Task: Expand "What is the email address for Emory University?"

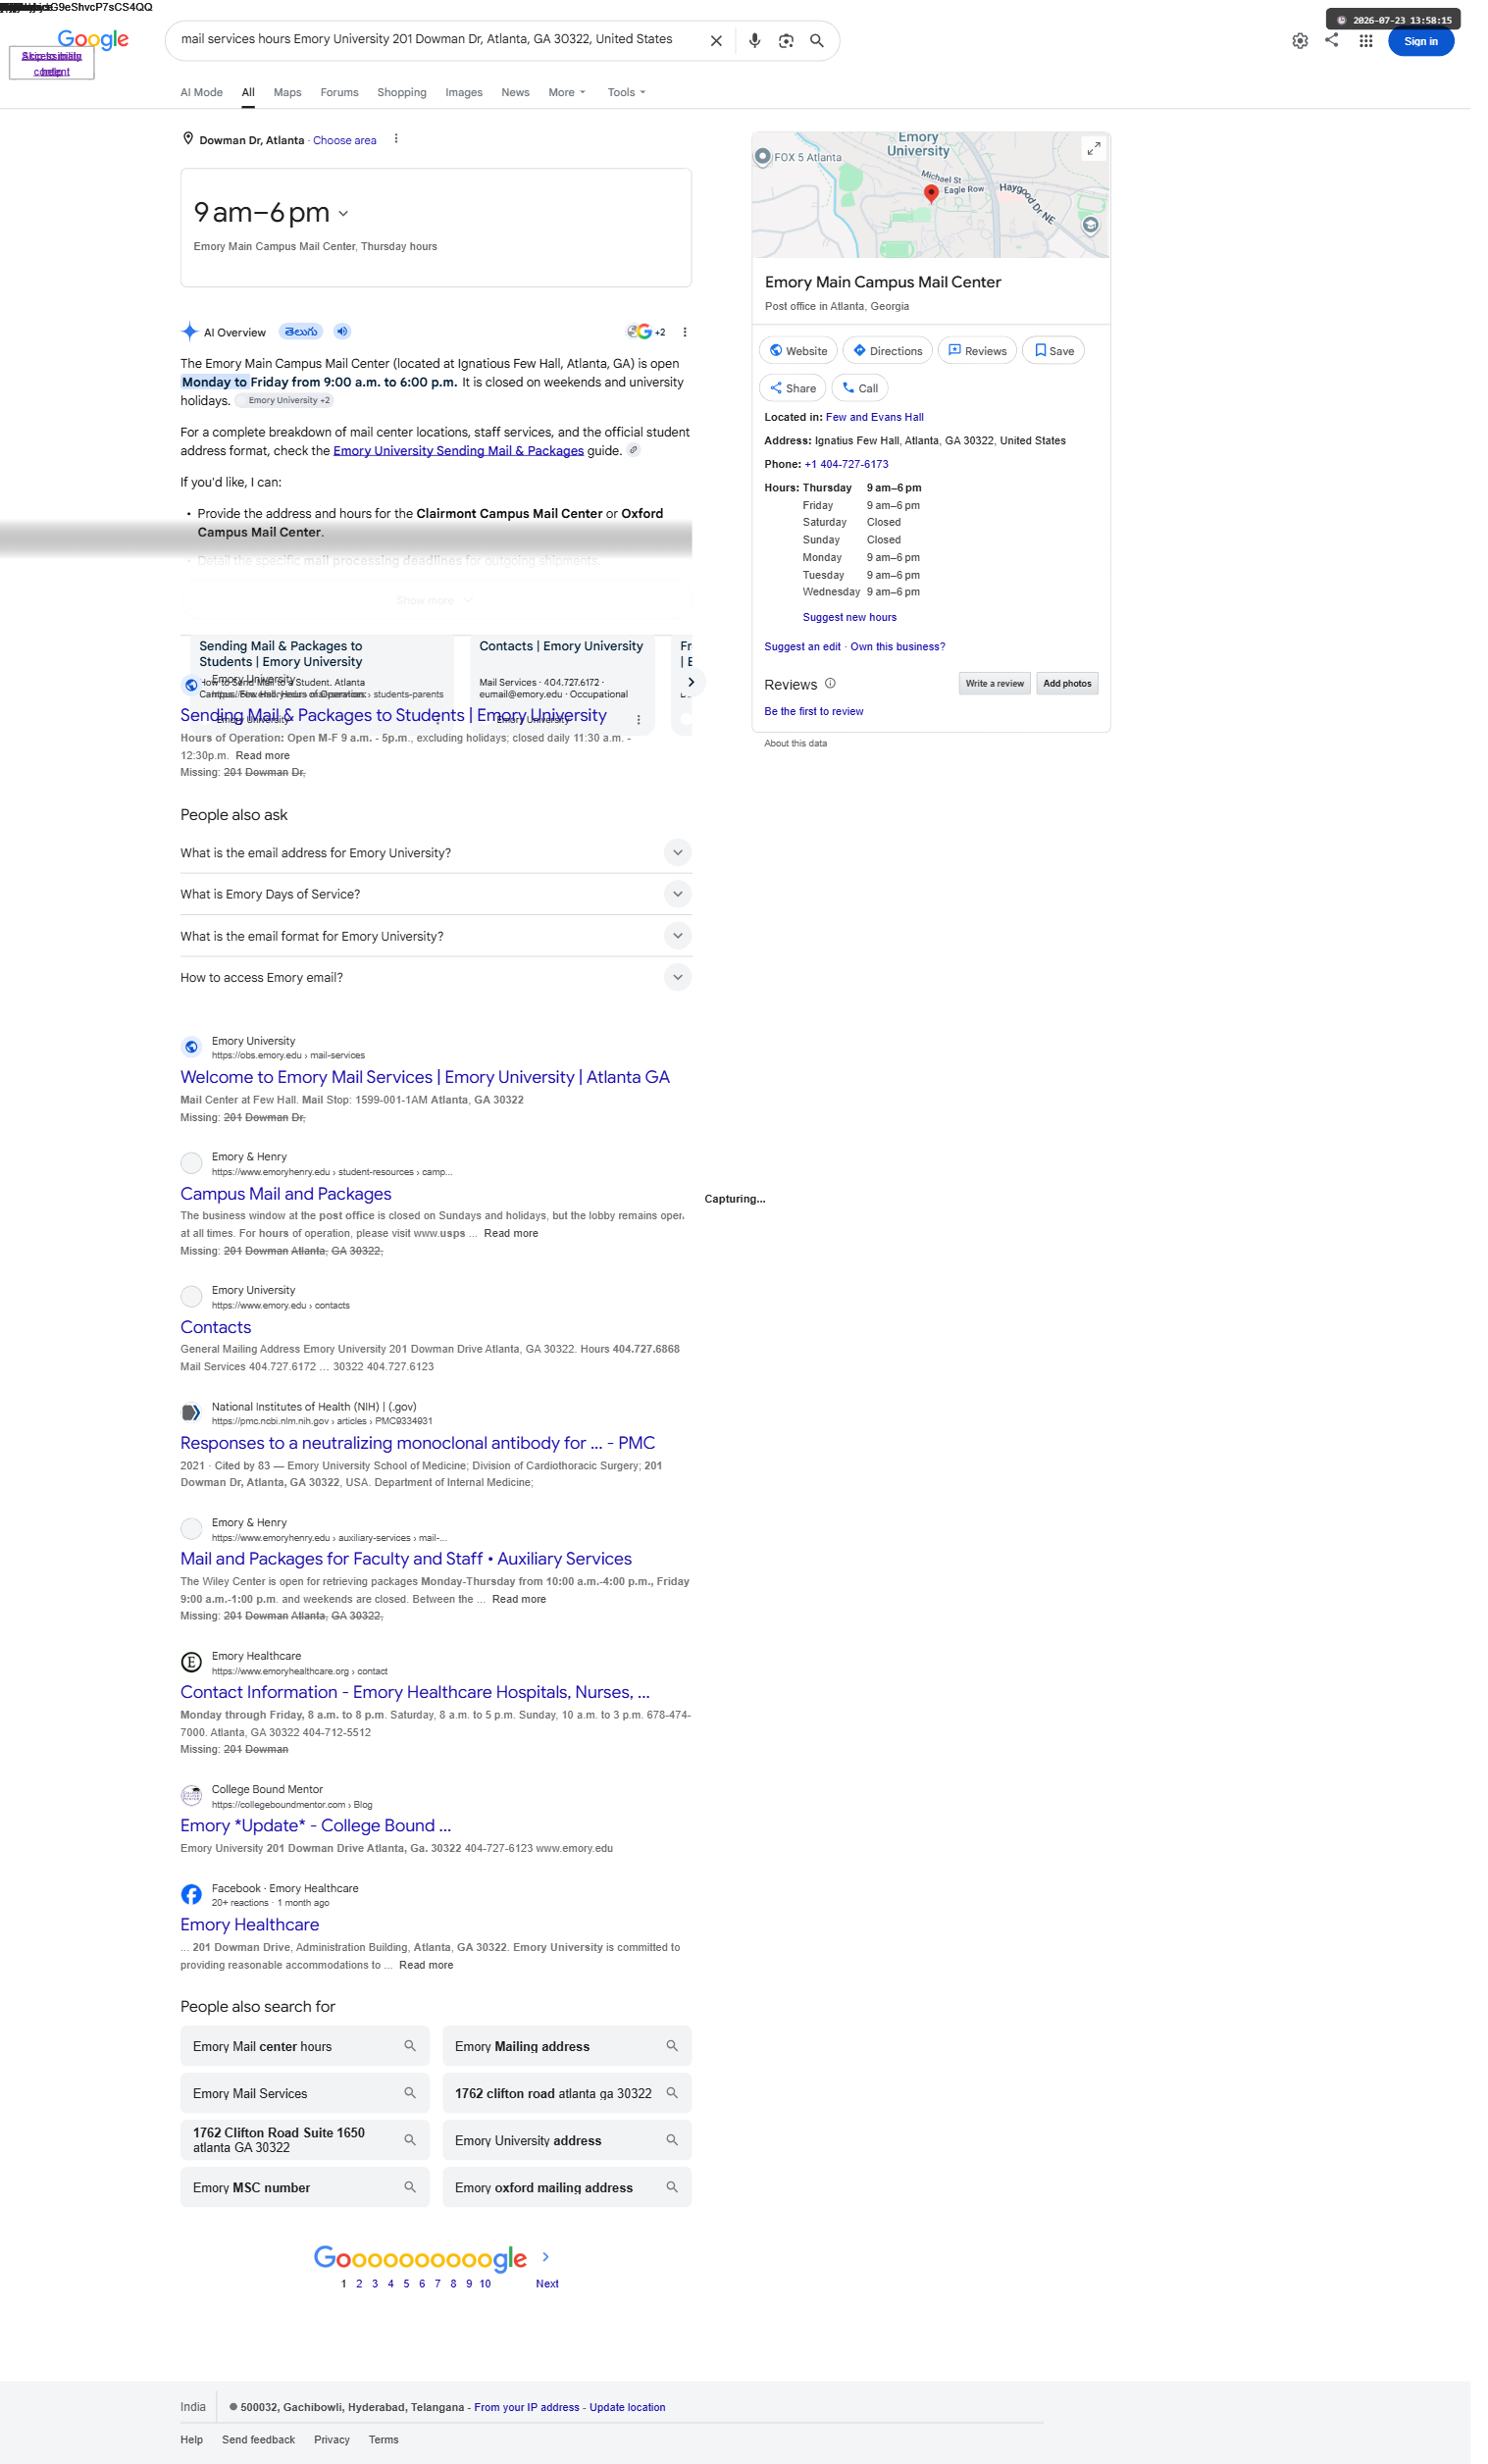Action: point(436,853)
